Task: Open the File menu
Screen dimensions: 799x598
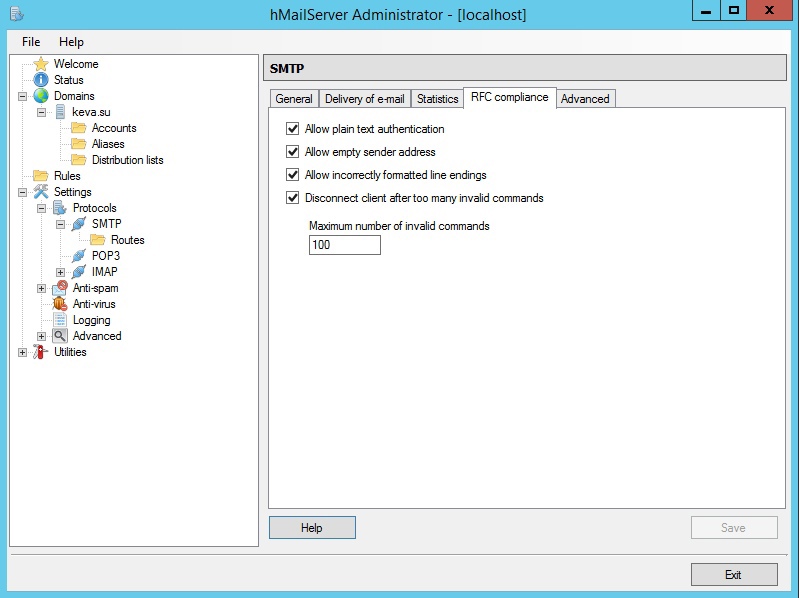Action: 31,42
